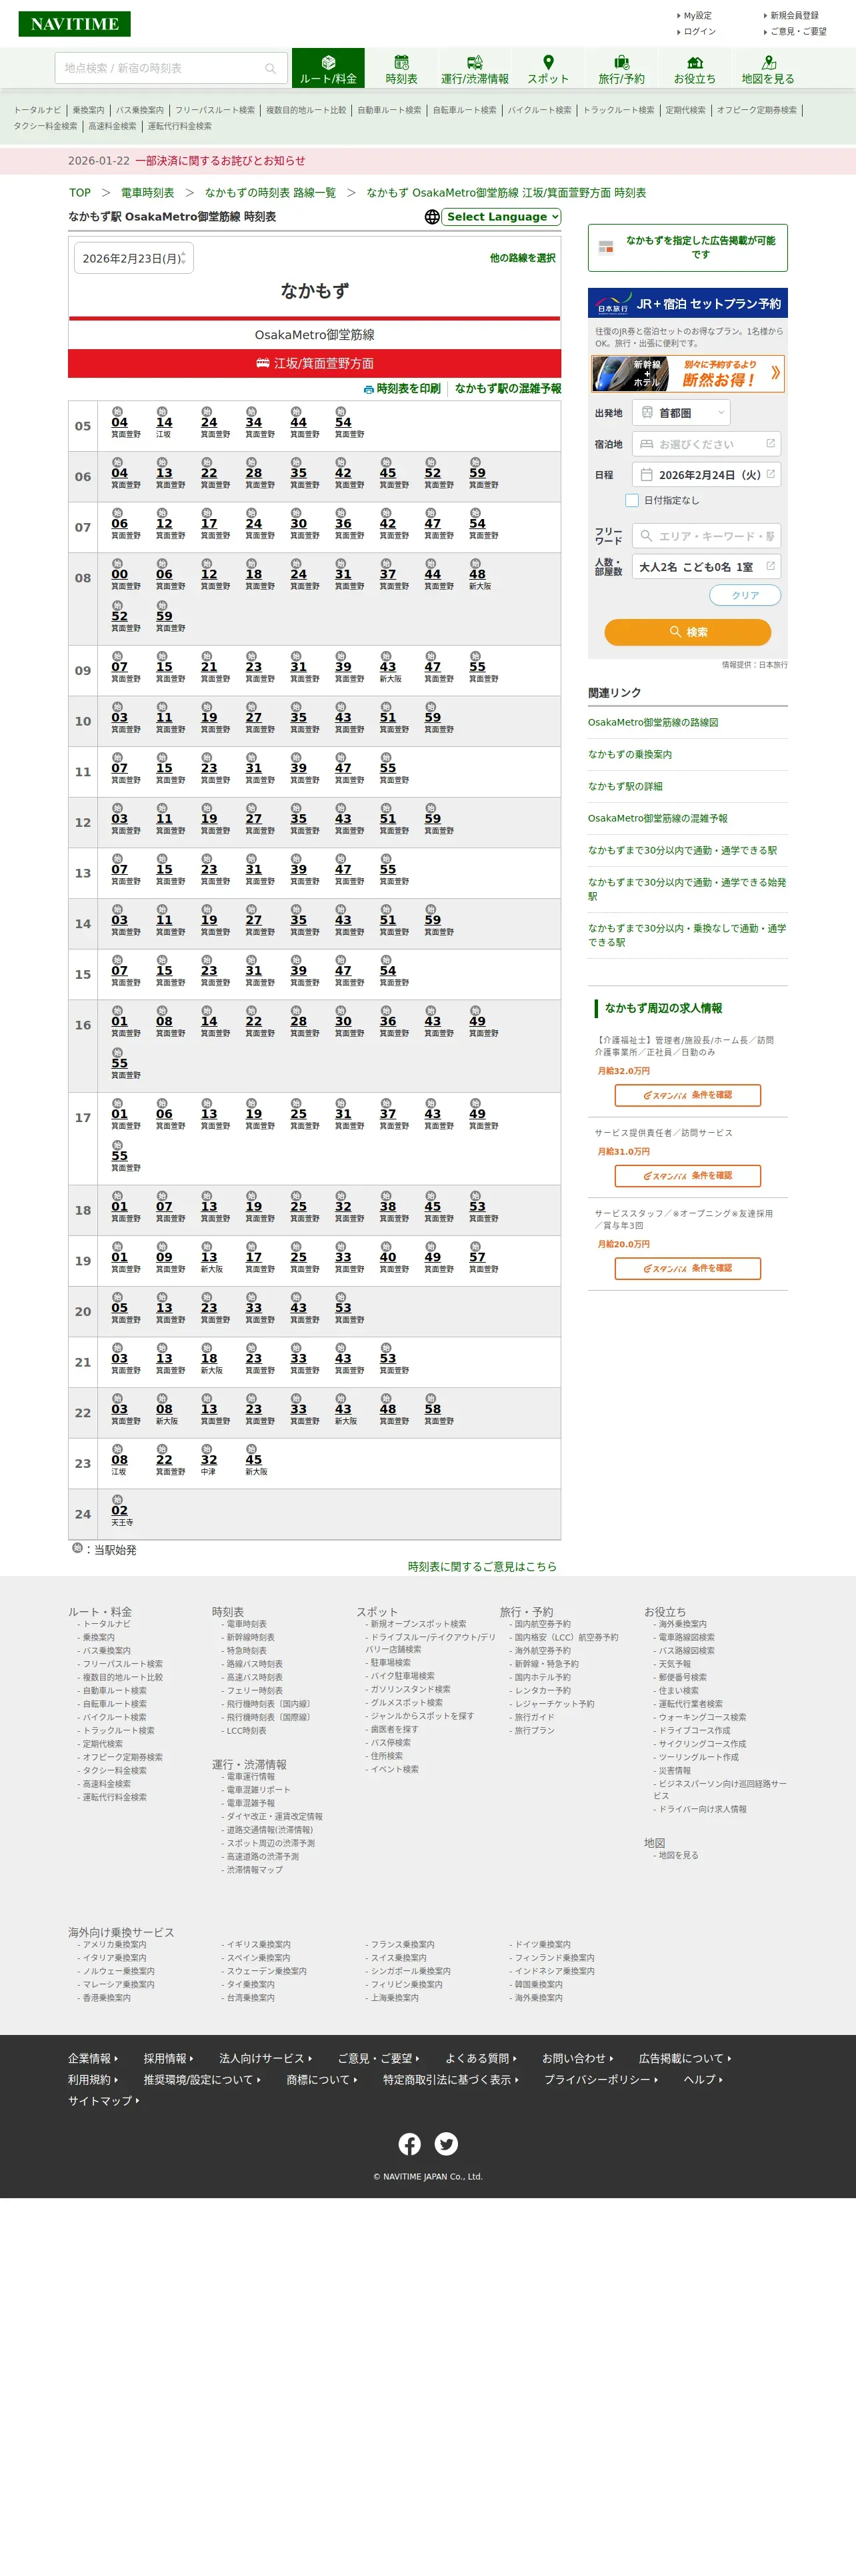
Task: Open the 時刻表 tab
Action: [401, 69]
